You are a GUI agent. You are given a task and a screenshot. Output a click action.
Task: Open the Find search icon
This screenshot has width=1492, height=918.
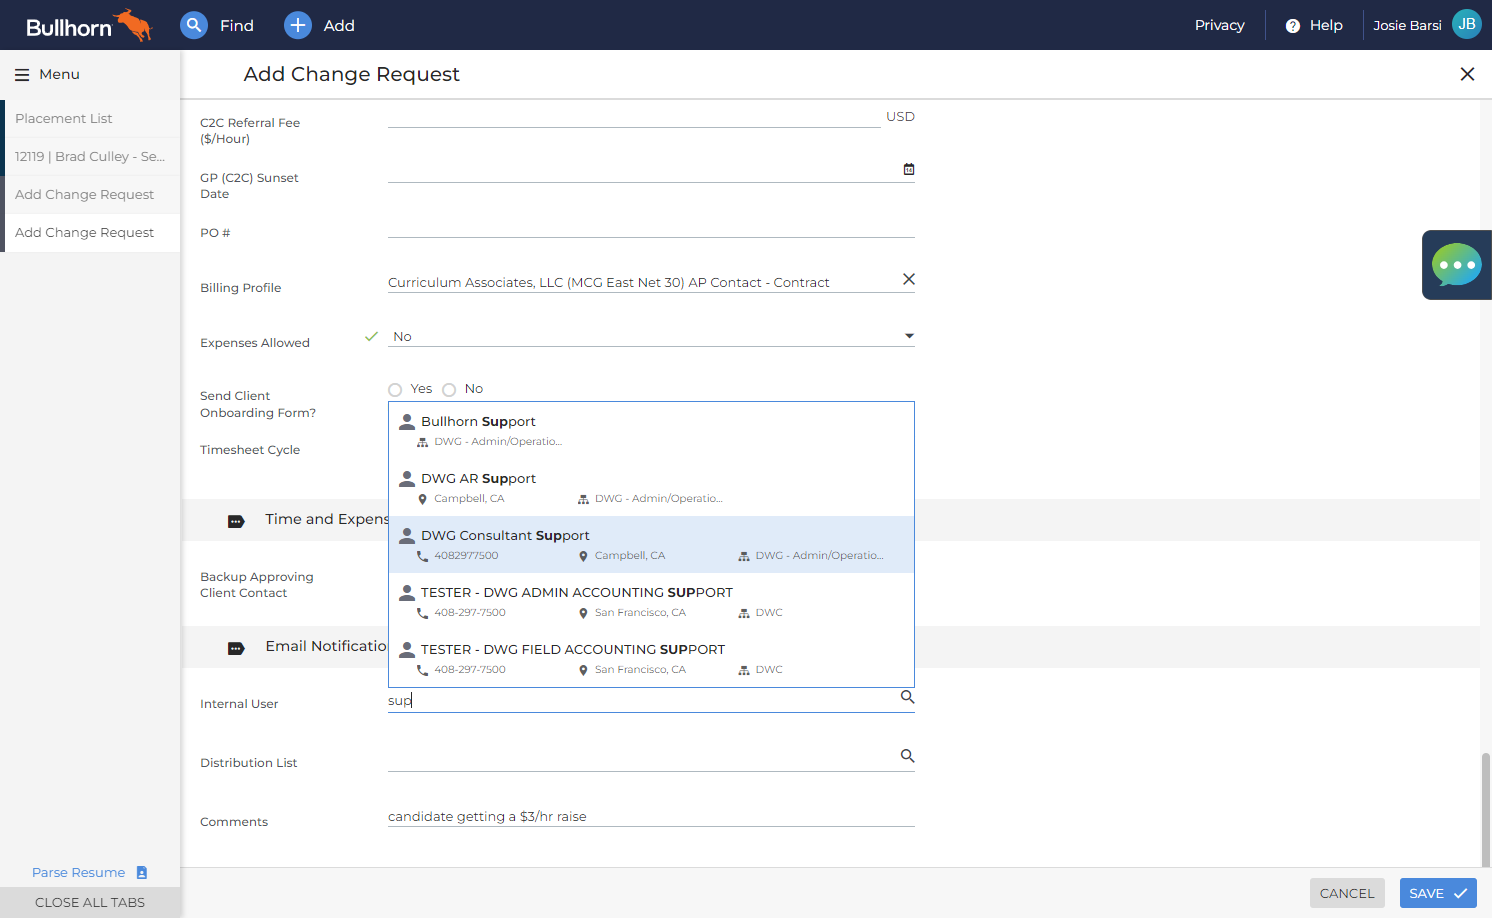click(194, 25)
